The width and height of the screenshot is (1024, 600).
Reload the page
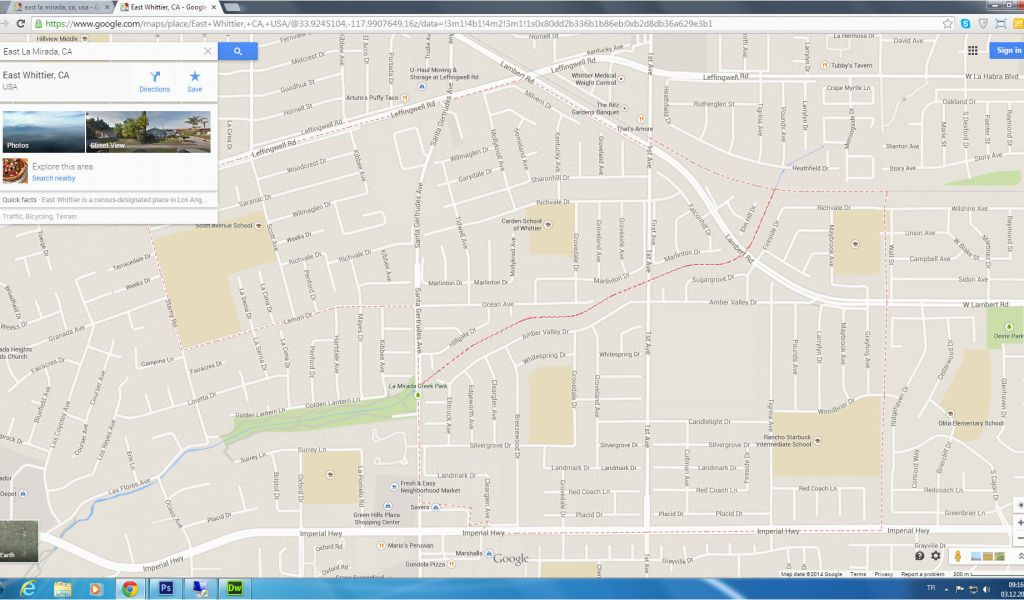pyautogui.click(x=20, y=24)
